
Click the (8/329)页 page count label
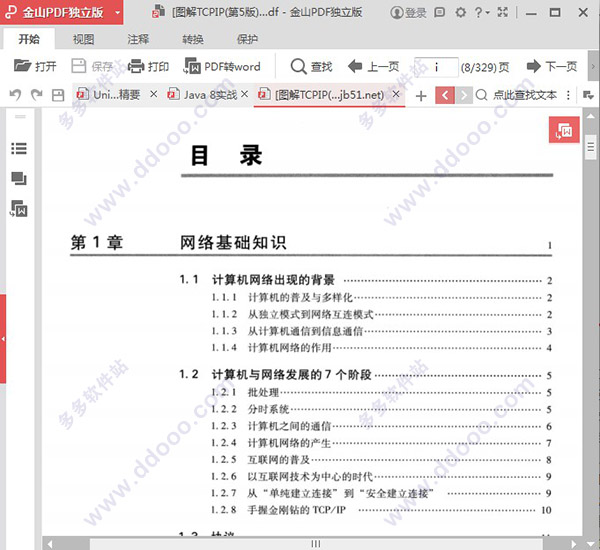[x=485, y=67]
